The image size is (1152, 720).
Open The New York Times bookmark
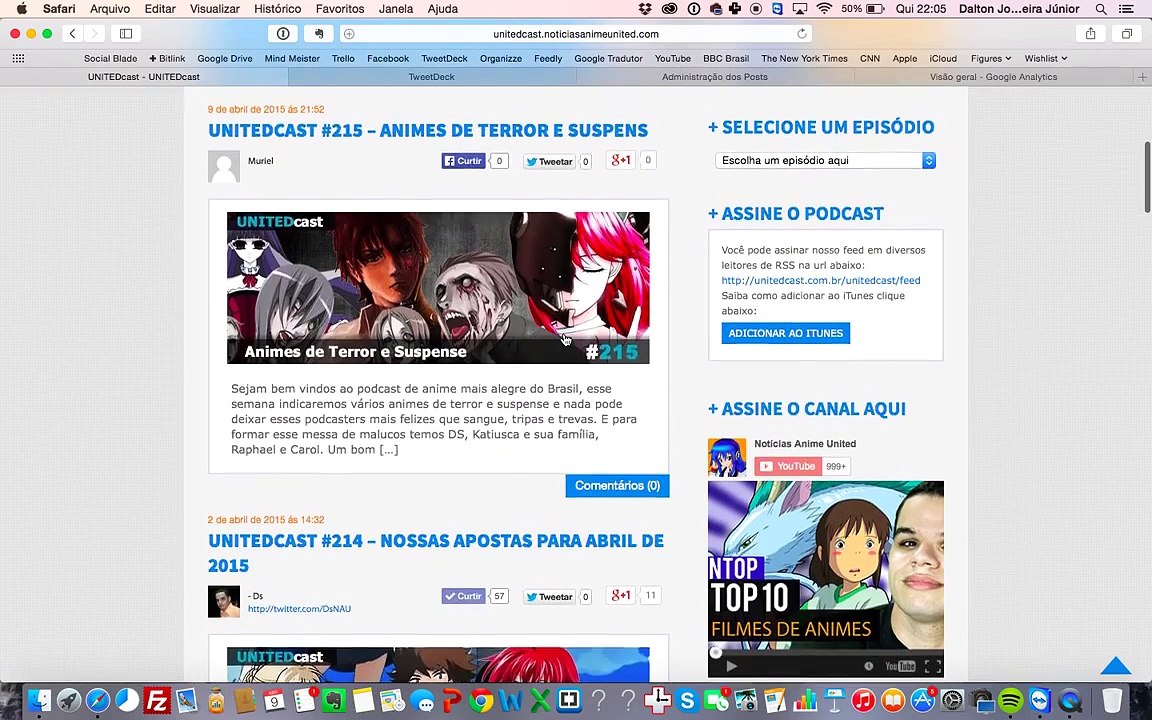tap(804, 58)
